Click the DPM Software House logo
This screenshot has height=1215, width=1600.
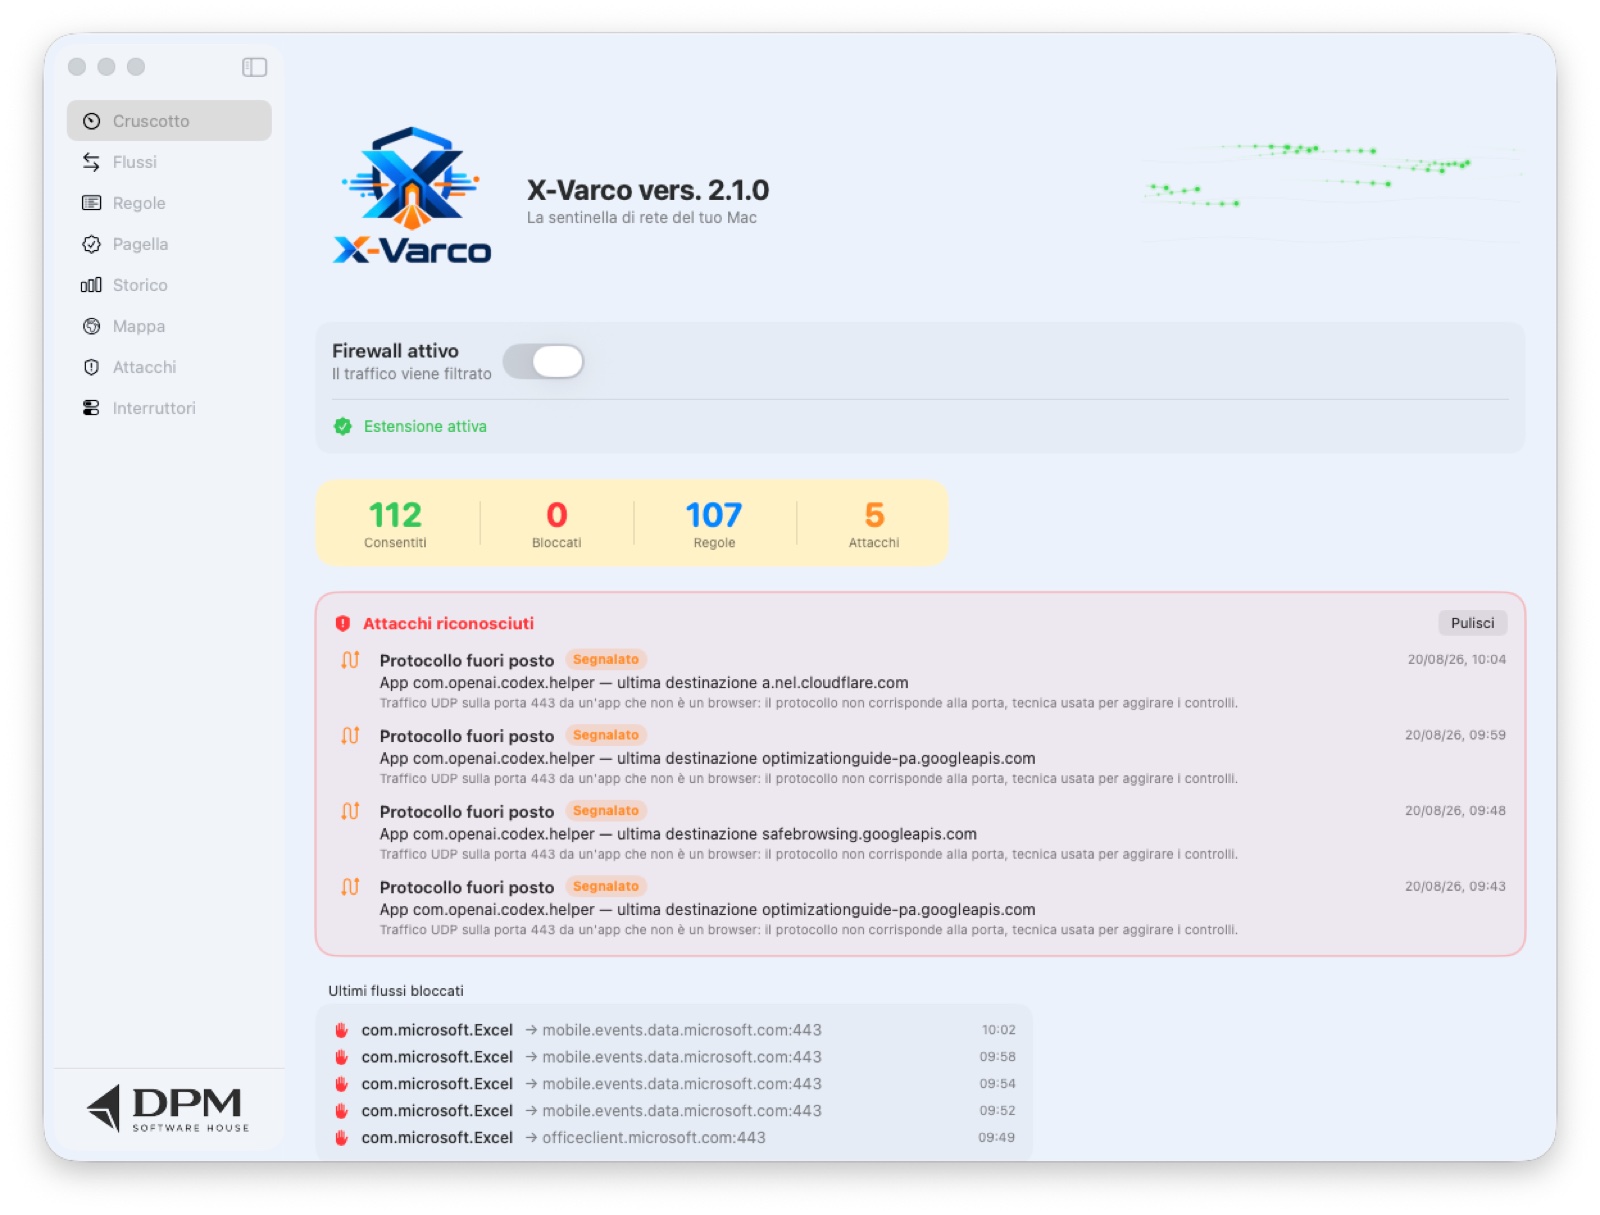pos(168,1109)
